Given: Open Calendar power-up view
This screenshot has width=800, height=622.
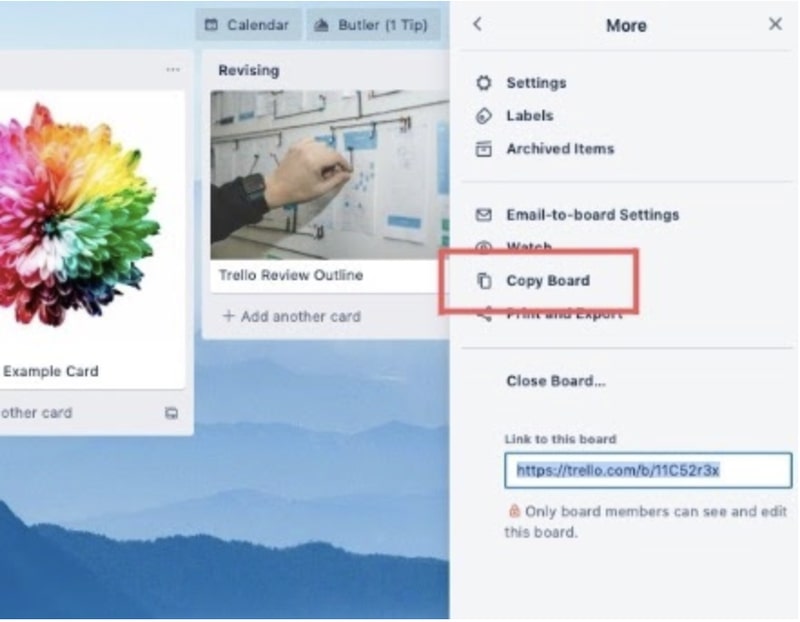Looking at the screenshot, I should (247, 25).
